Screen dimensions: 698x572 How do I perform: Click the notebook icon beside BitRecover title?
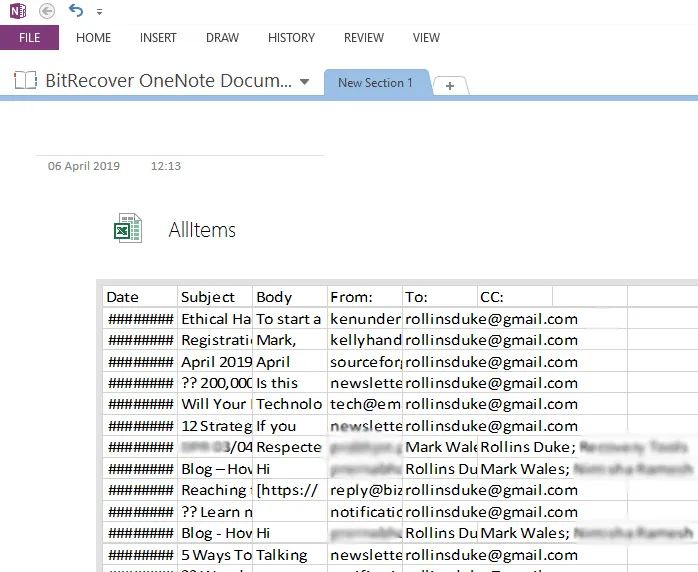[26, 81]
